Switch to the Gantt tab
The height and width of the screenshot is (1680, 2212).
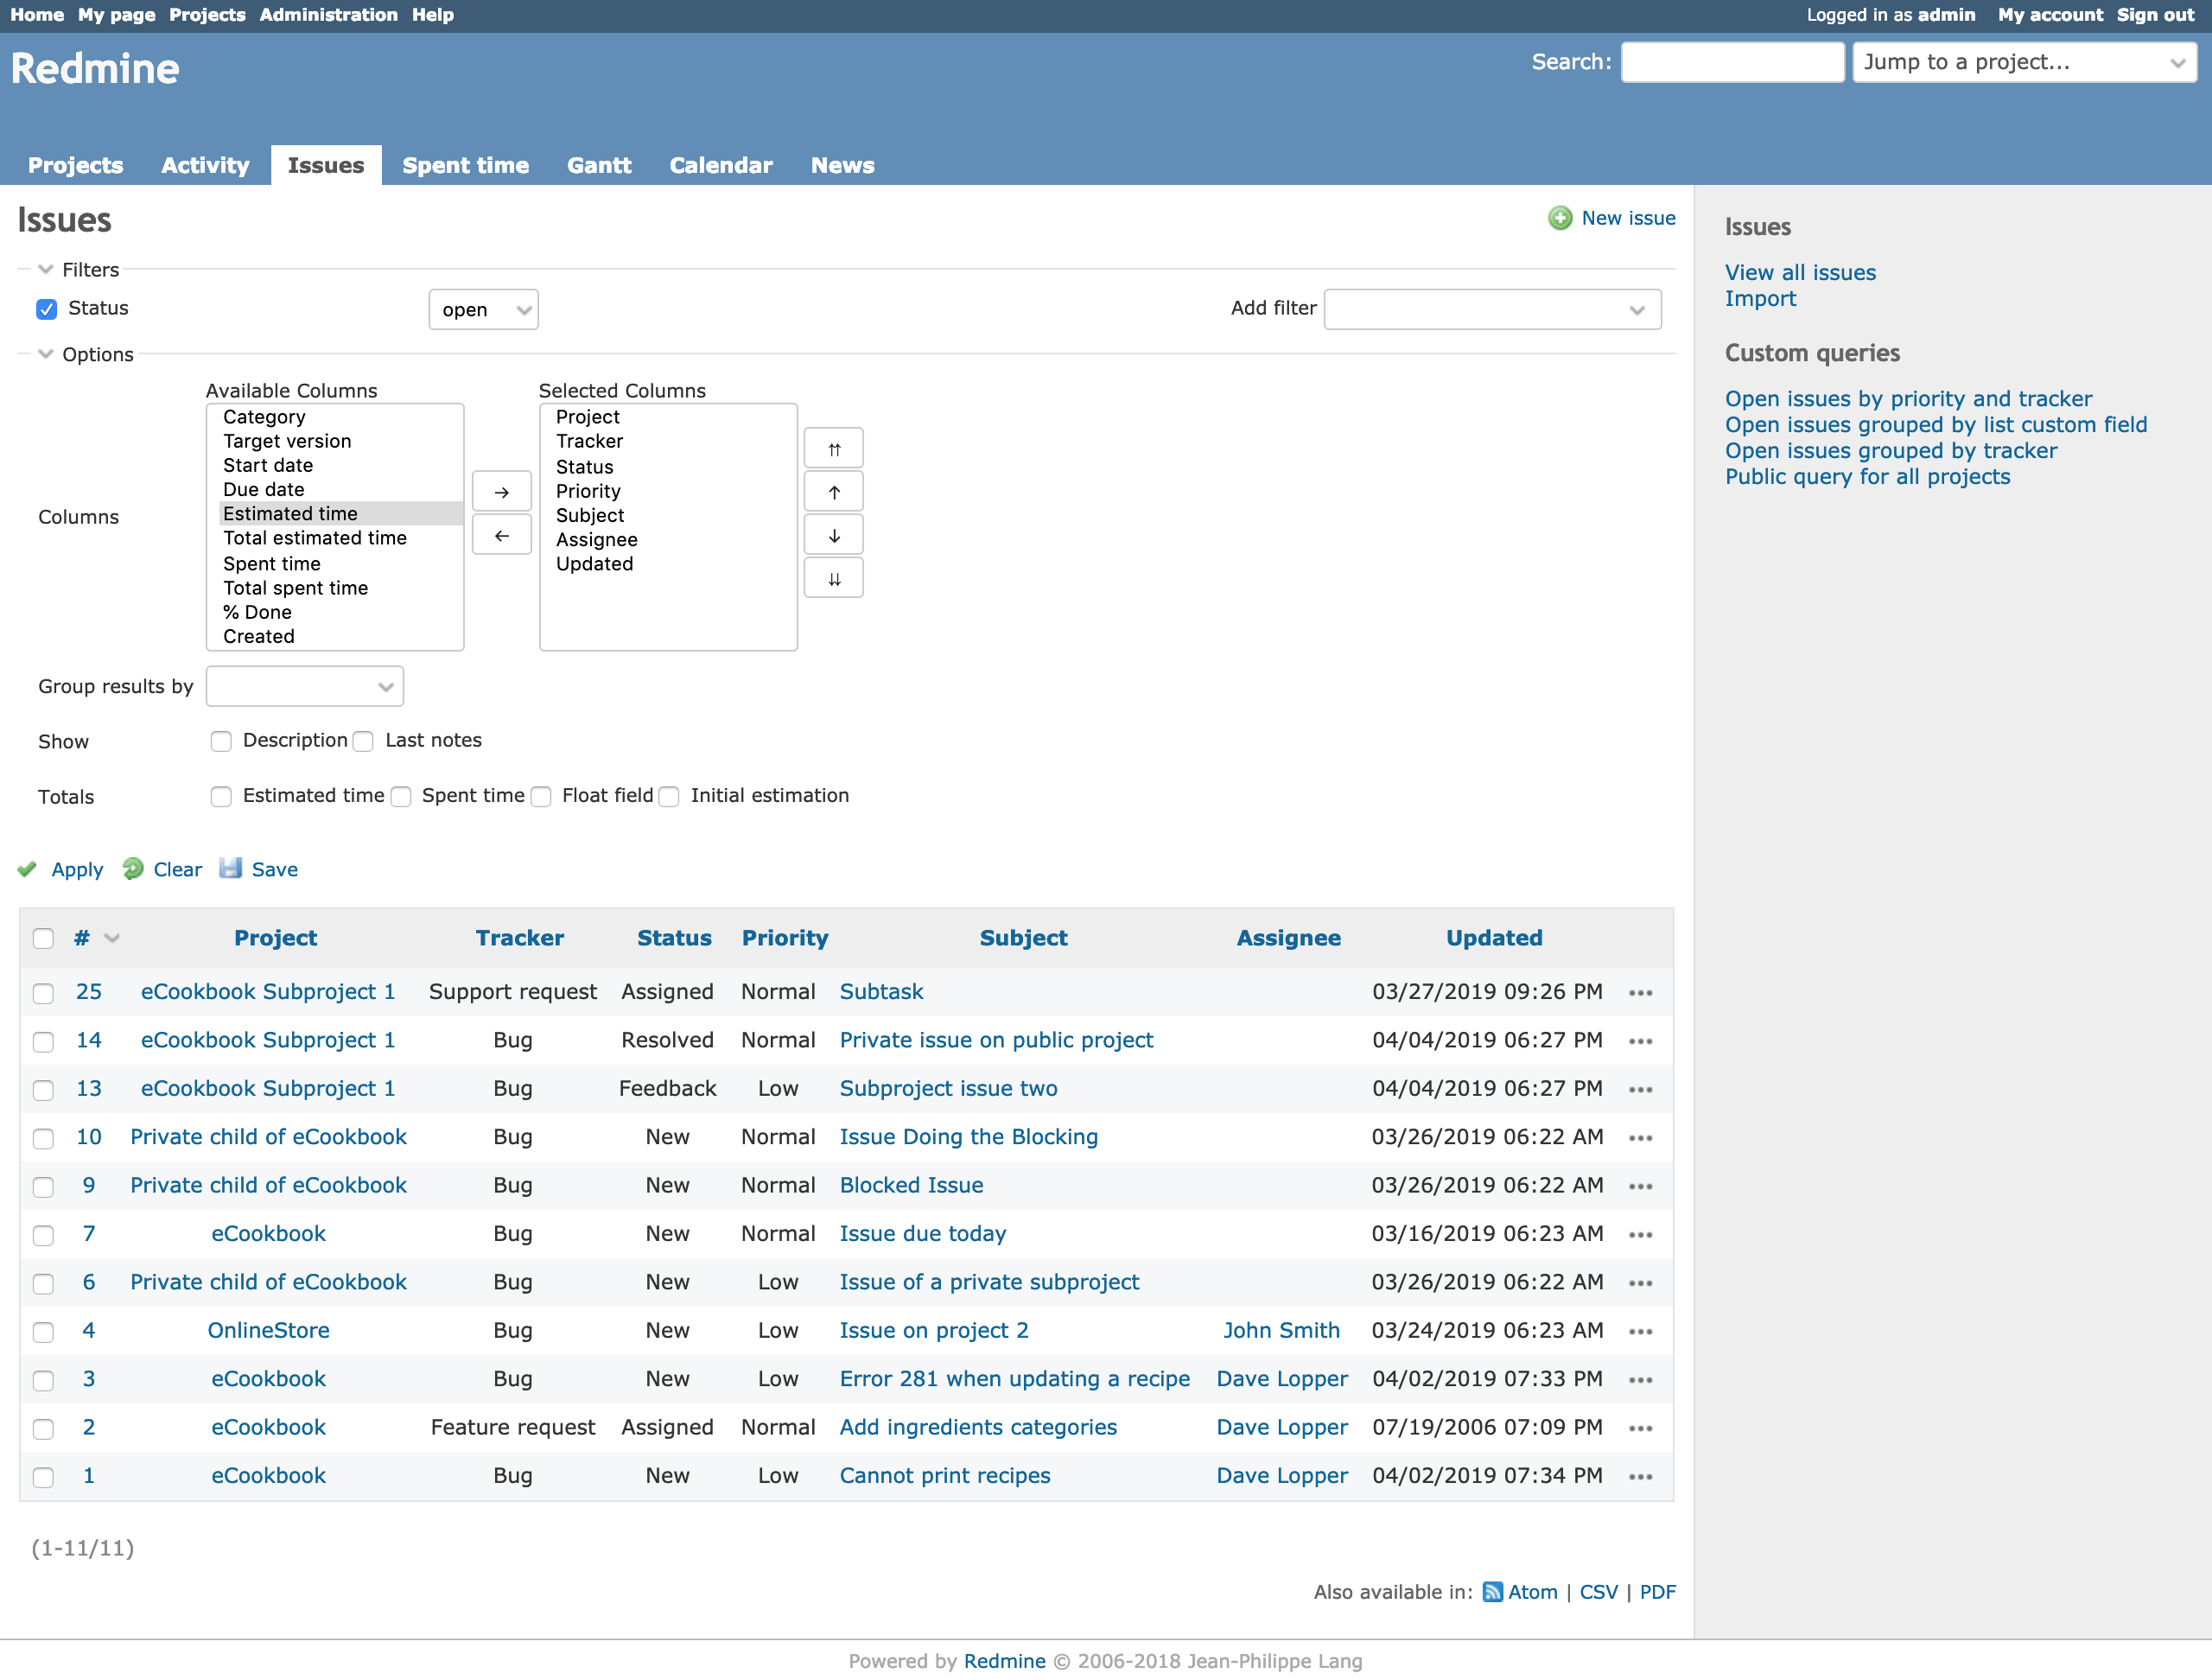click(599, 165)
